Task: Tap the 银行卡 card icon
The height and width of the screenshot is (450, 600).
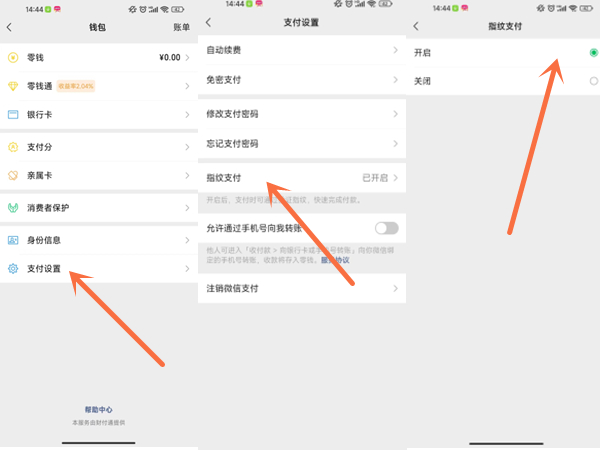Action: (x=13, y=115)
